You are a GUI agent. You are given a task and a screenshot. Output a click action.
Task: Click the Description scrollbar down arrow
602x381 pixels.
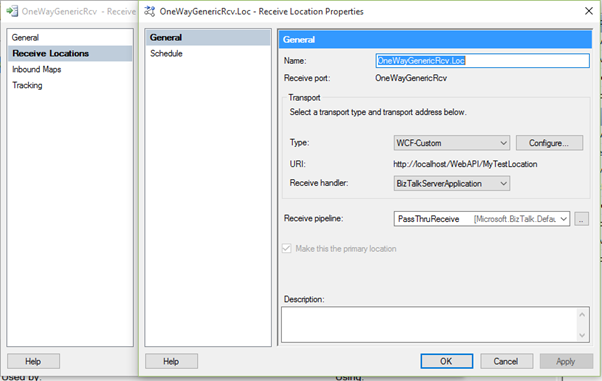tap(582, 335)
